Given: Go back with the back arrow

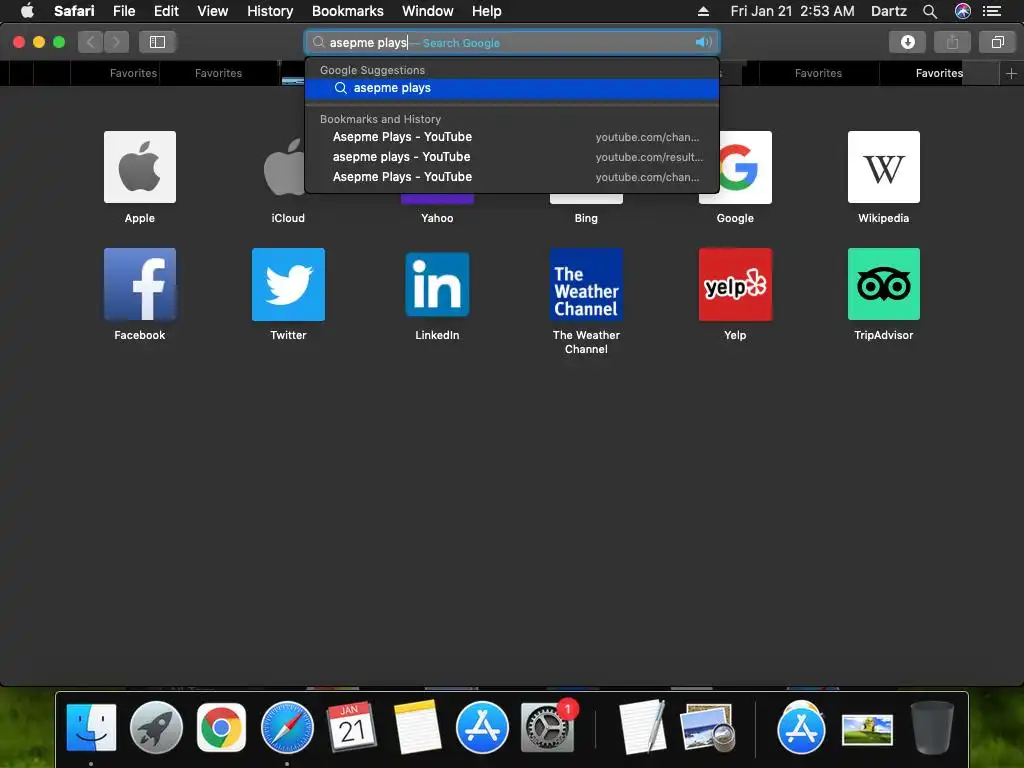Looking at the screenshot, I should 90,42.
